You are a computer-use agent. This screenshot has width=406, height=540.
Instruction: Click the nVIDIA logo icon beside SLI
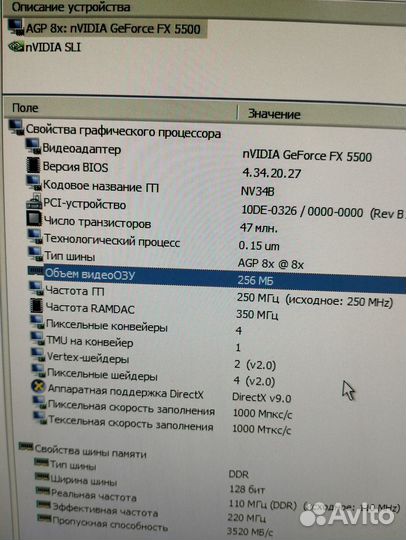point(16,46)
